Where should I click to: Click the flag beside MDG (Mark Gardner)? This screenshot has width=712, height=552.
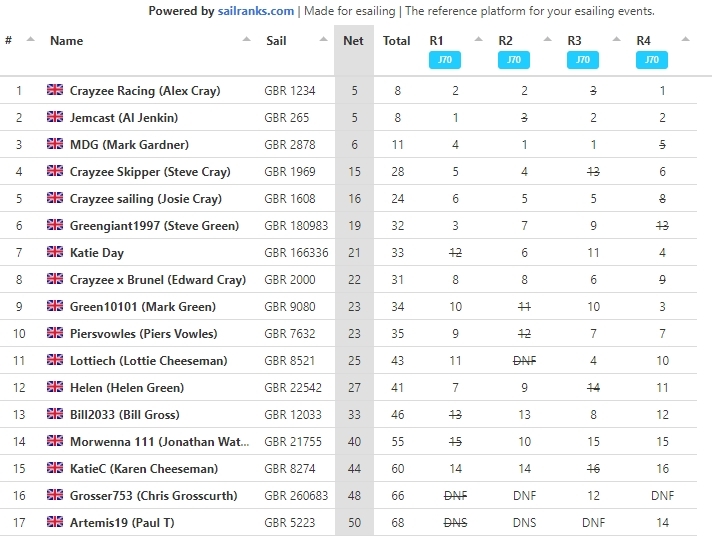point(55,144)
